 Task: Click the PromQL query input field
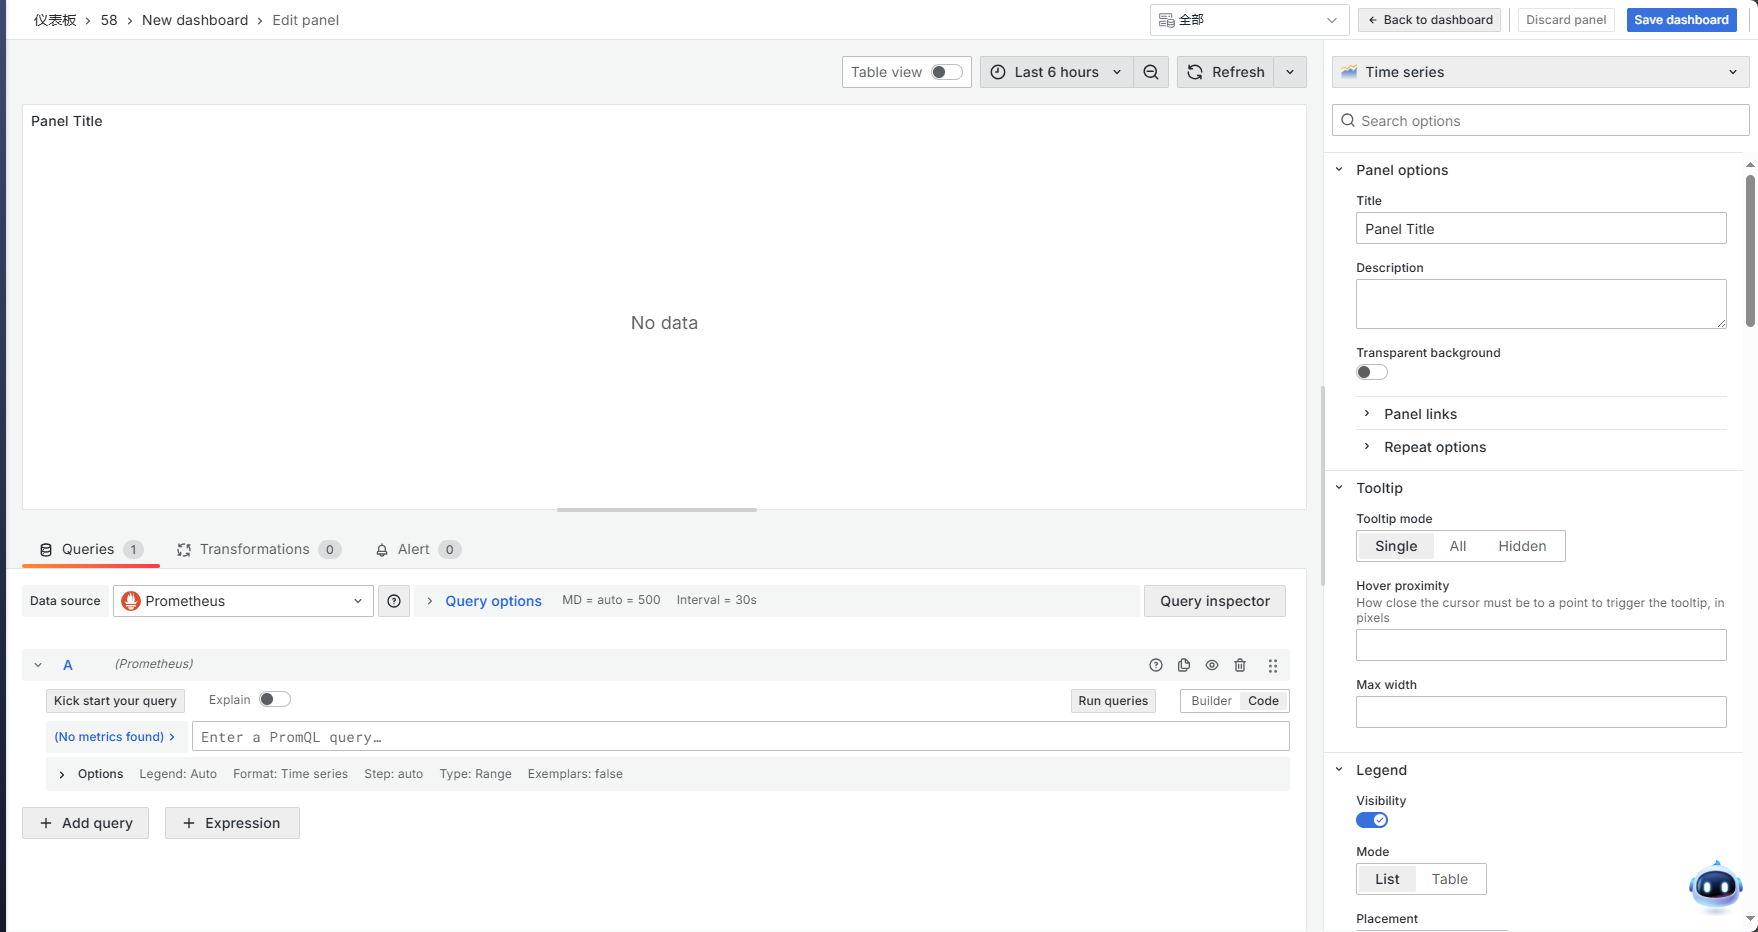pos(740,737)
